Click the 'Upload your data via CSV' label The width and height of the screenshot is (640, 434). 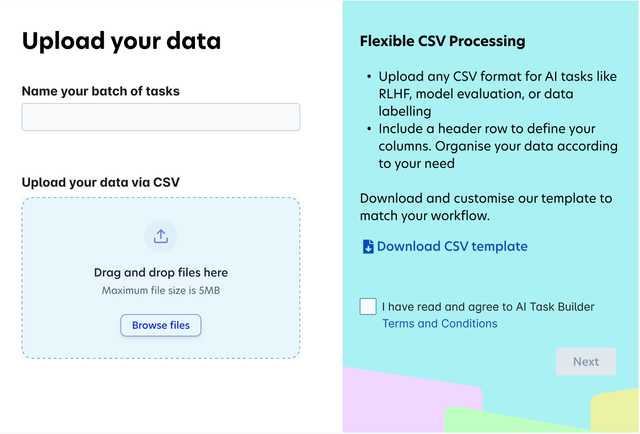100,182
